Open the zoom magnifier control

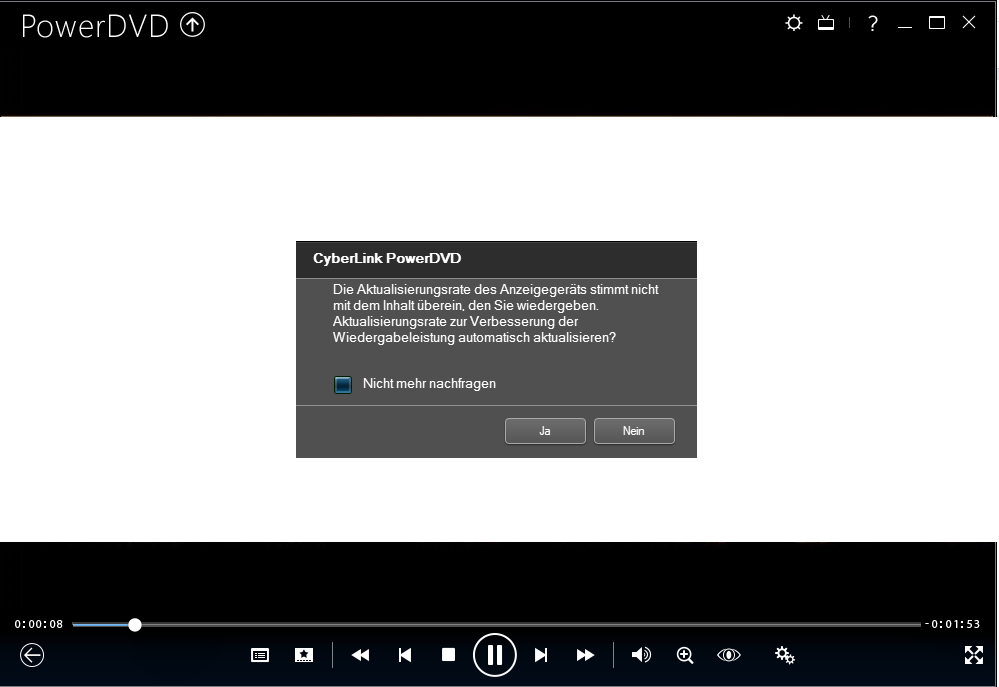click(x=685, y=655)
